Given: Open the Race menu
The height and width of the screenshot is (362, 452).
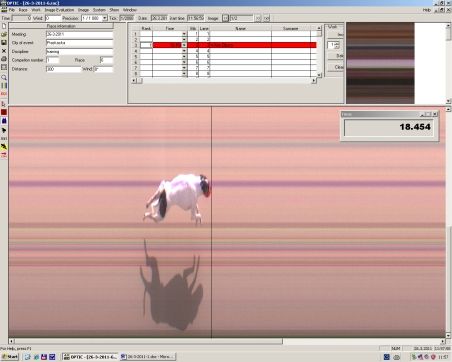Looking at the screenshot, I should [23, 10].
